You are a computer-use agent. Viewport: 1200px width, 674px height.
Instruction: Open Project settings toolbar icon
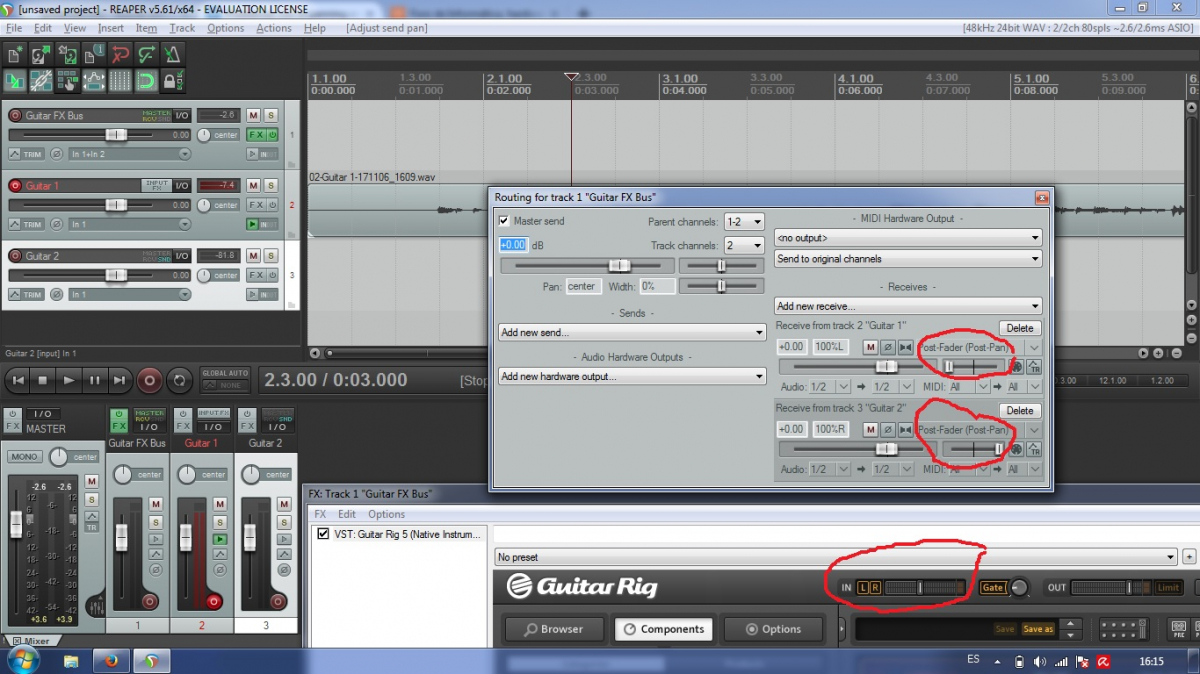[x=94, y=54]
